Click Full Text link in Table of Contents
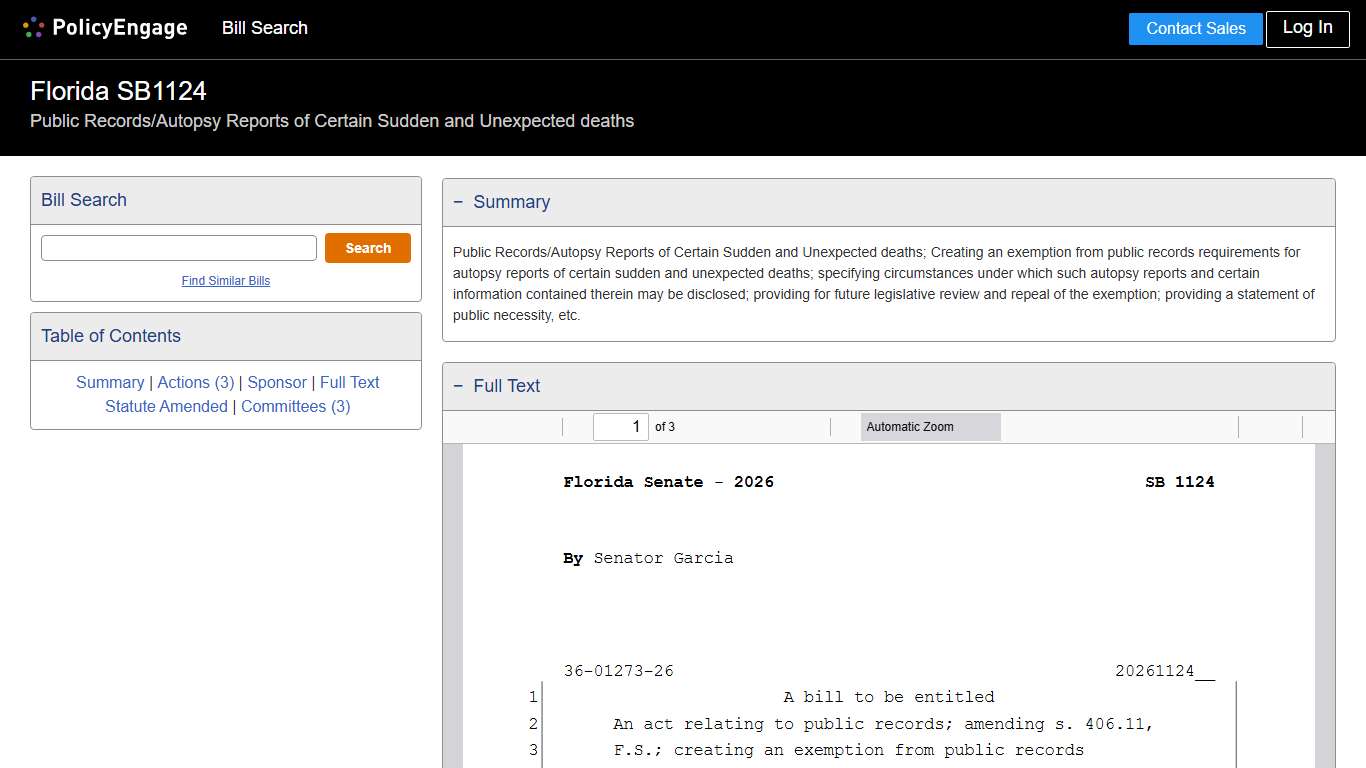1366x768 pixels. [x=350, y=382]
